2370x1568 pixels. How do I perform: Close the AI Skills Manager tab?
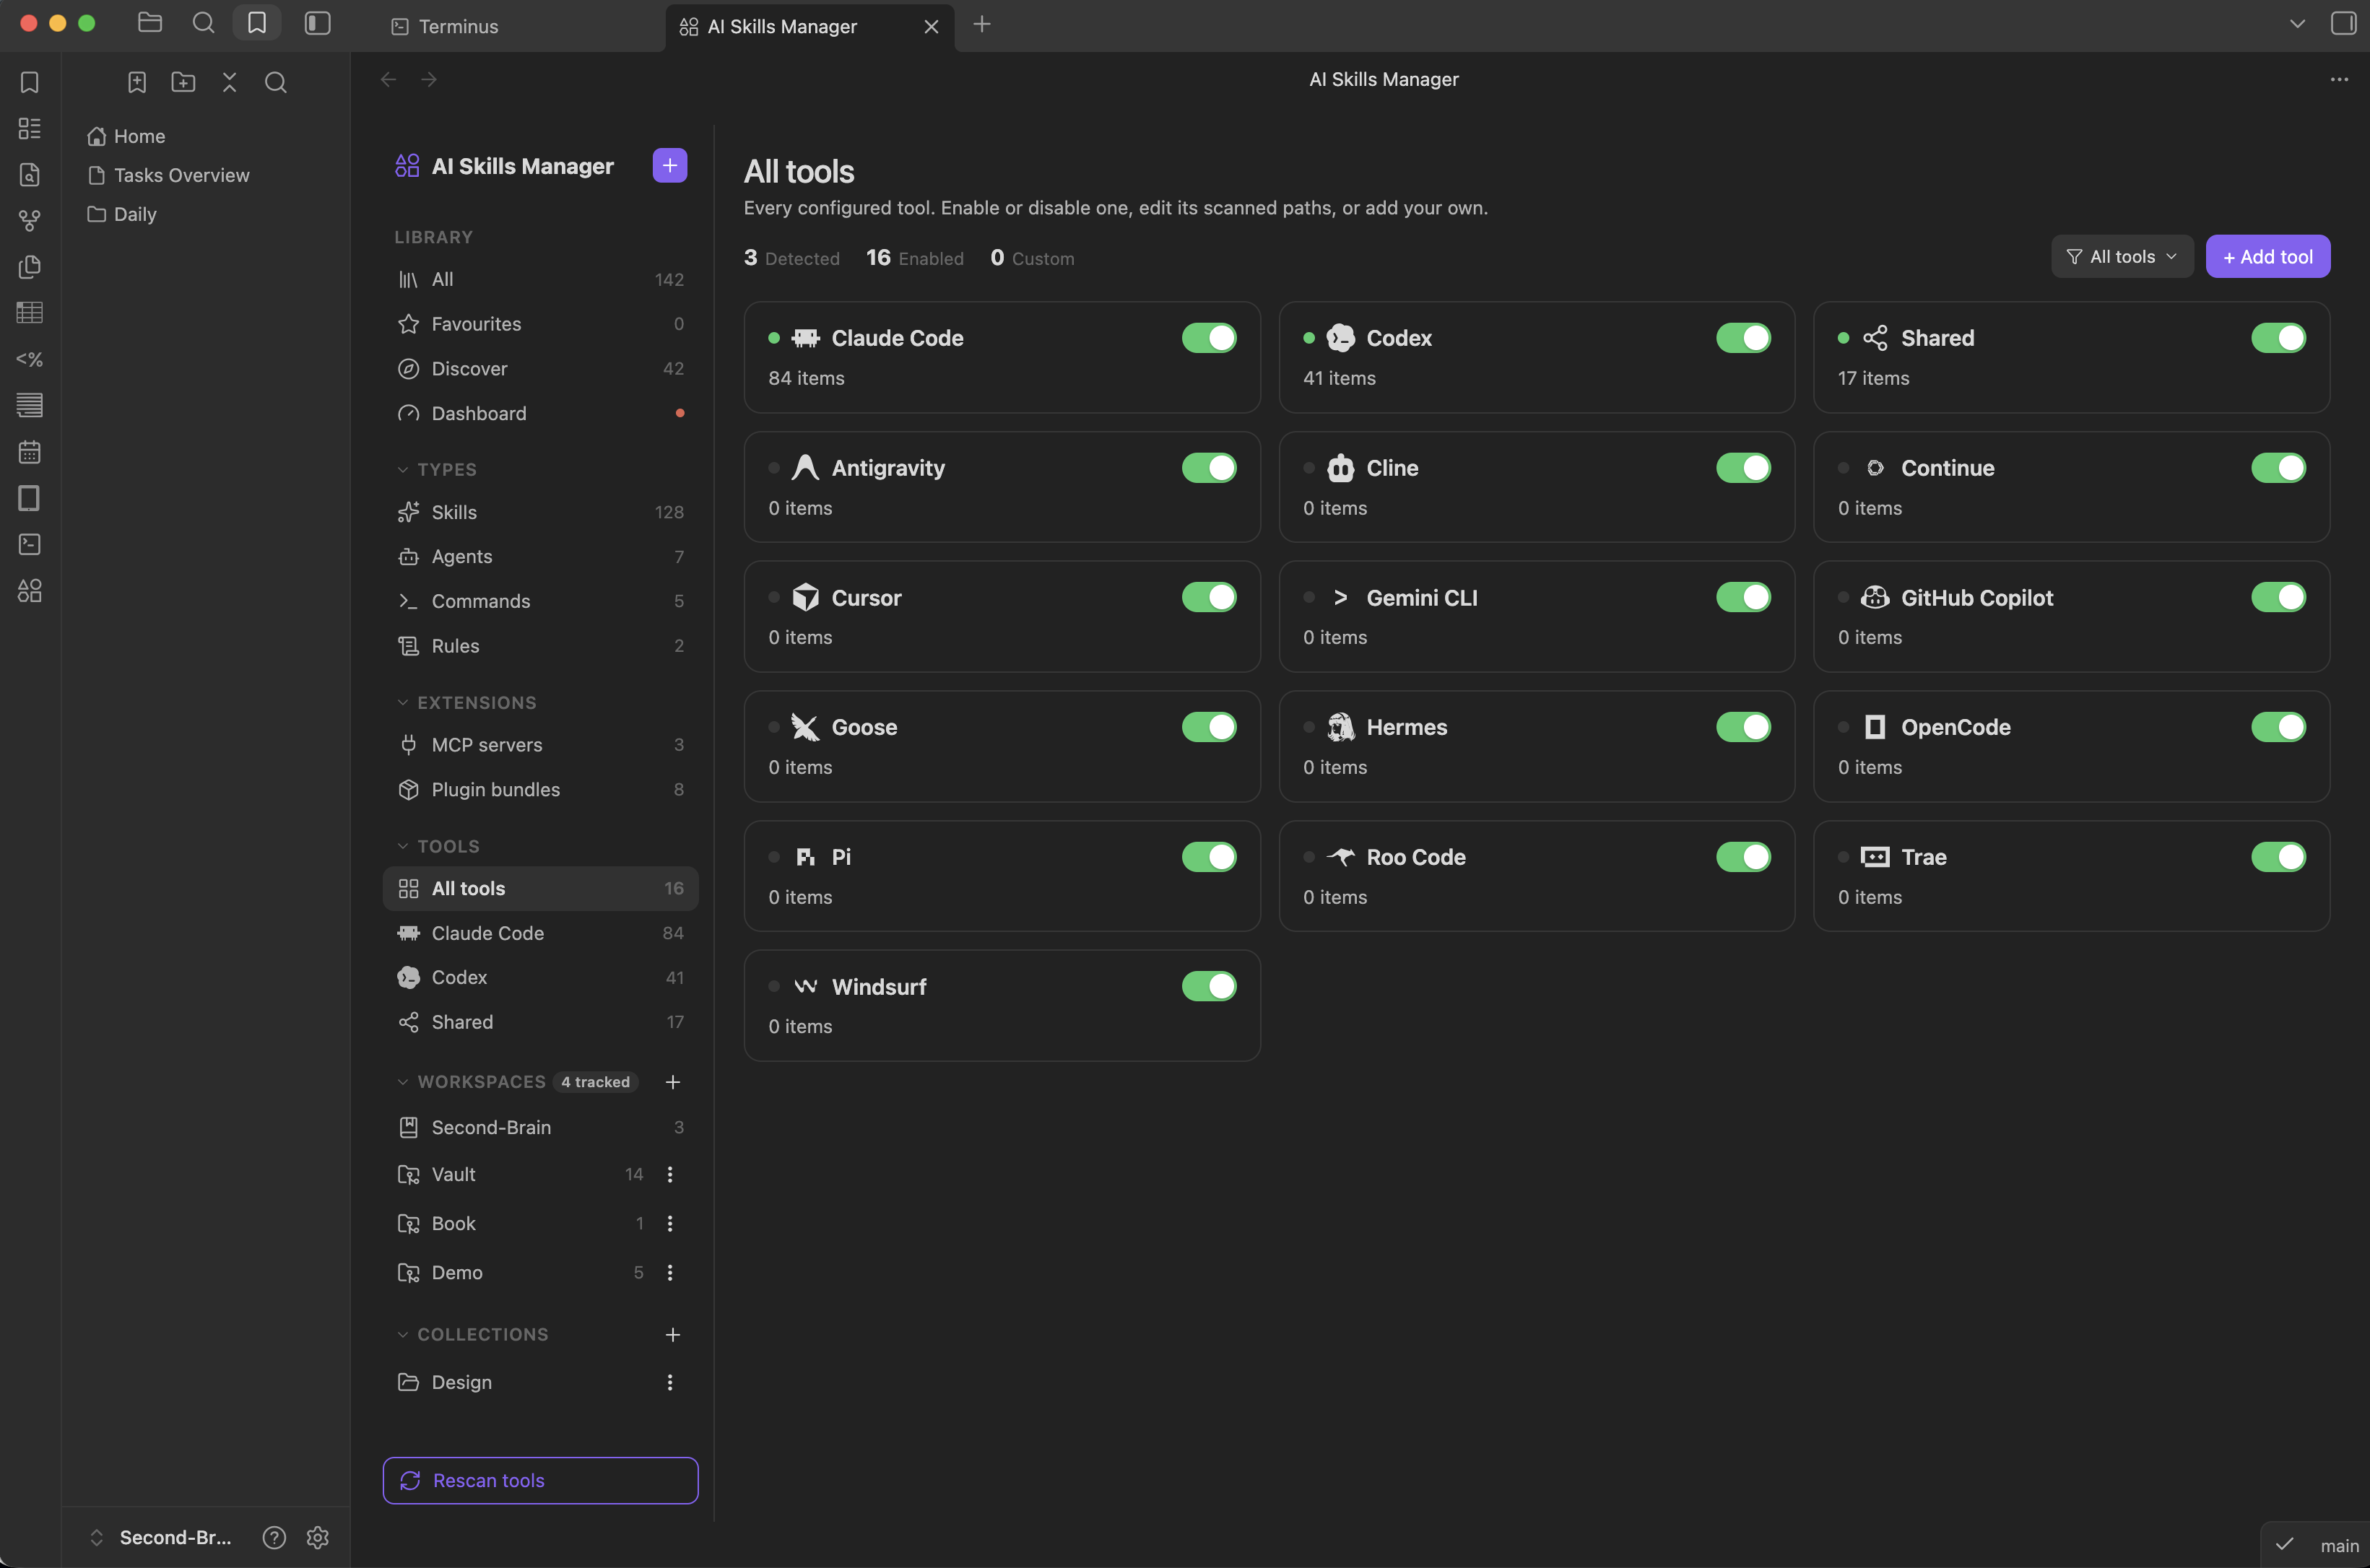(x=931, y=27)
